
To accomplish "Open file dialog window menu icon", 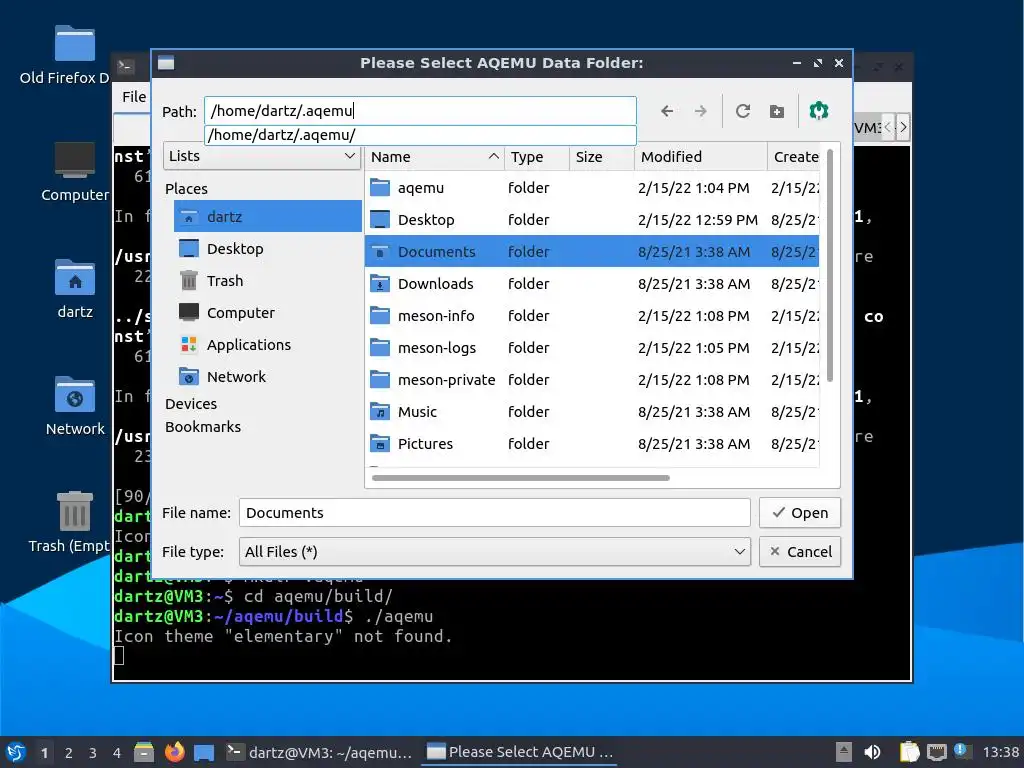I will (x=166, y=63).
